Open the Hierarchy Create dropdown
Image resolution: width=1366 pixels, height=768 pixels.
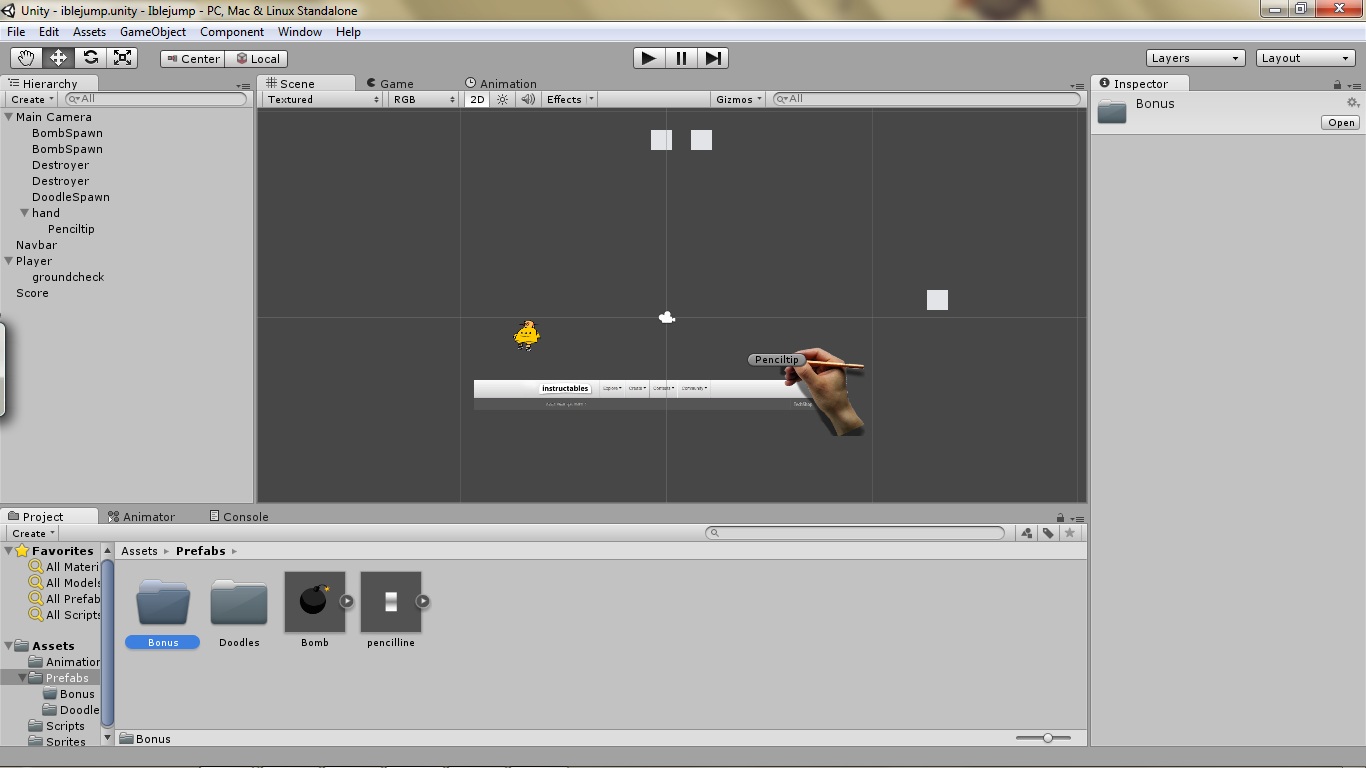pyautogui.click(x=32, y=99)
